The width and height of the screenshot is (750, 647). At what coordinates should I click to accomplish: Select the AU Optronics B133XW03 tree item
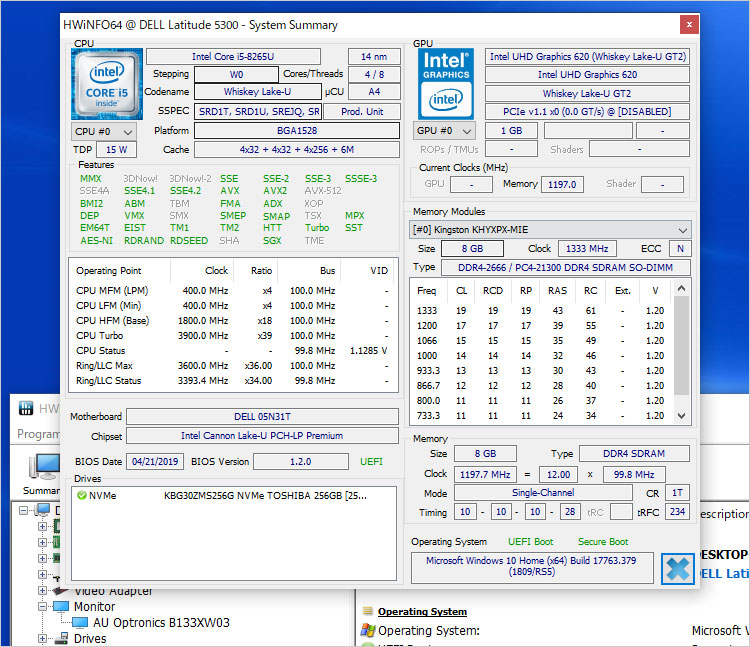pos(161,623)
